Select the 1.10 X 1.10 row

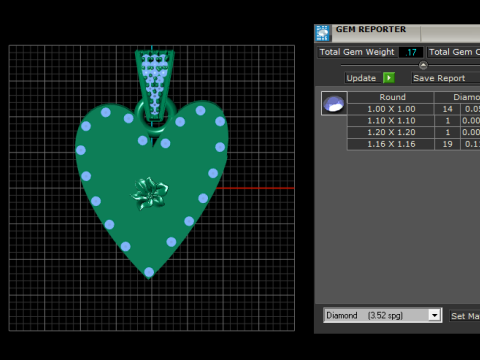413,121
